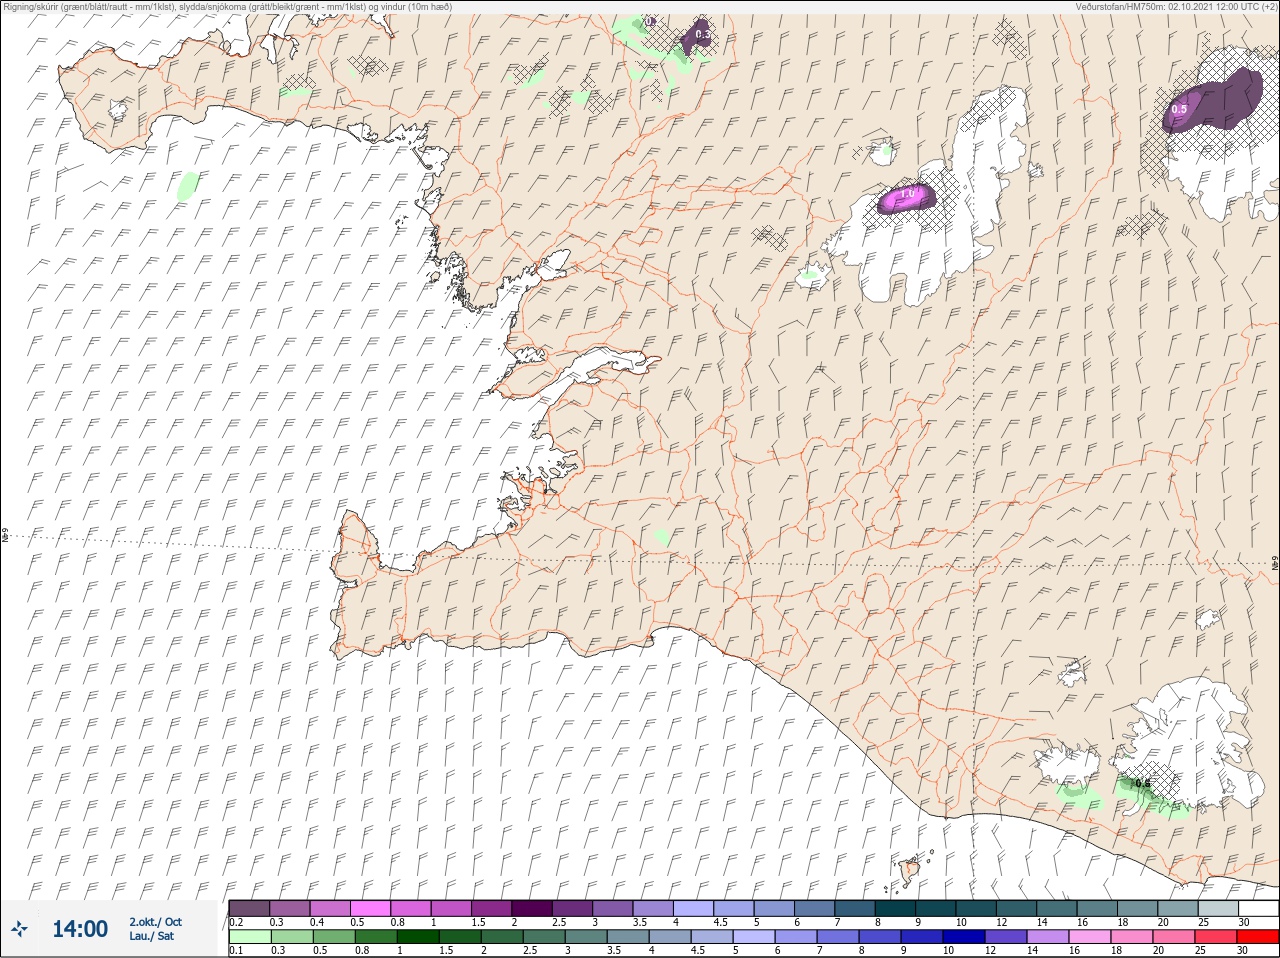The width and height of the screenshot is (1280, 958).
Task: Click the '0.5' value on the green rain area
Action: (x=1141, y=783)
